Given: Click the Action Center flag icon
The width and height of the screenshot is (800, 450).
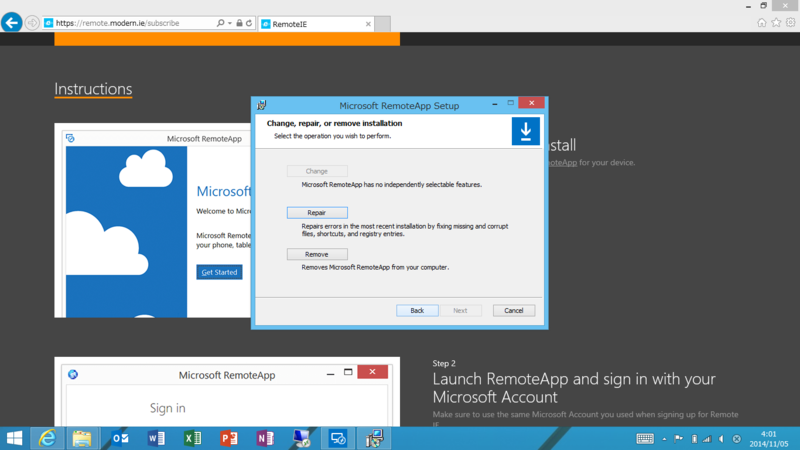Looking at the screenshot, I should (x=679, y=439).
